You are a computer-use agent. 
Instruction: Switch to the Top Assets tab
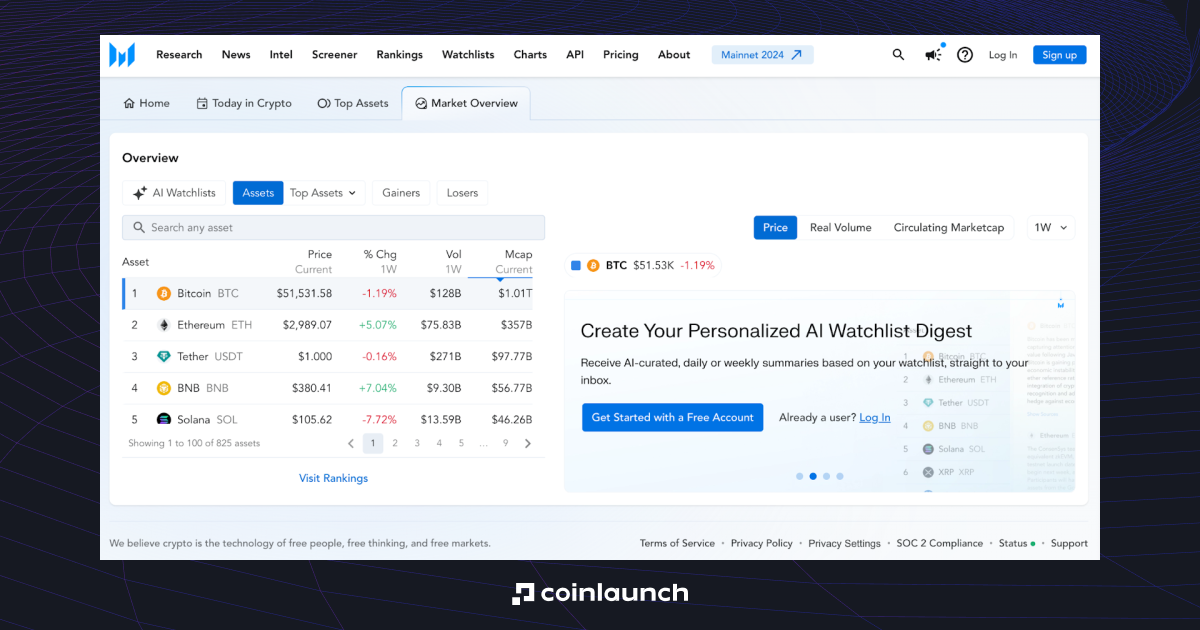[x=352, y=103]
